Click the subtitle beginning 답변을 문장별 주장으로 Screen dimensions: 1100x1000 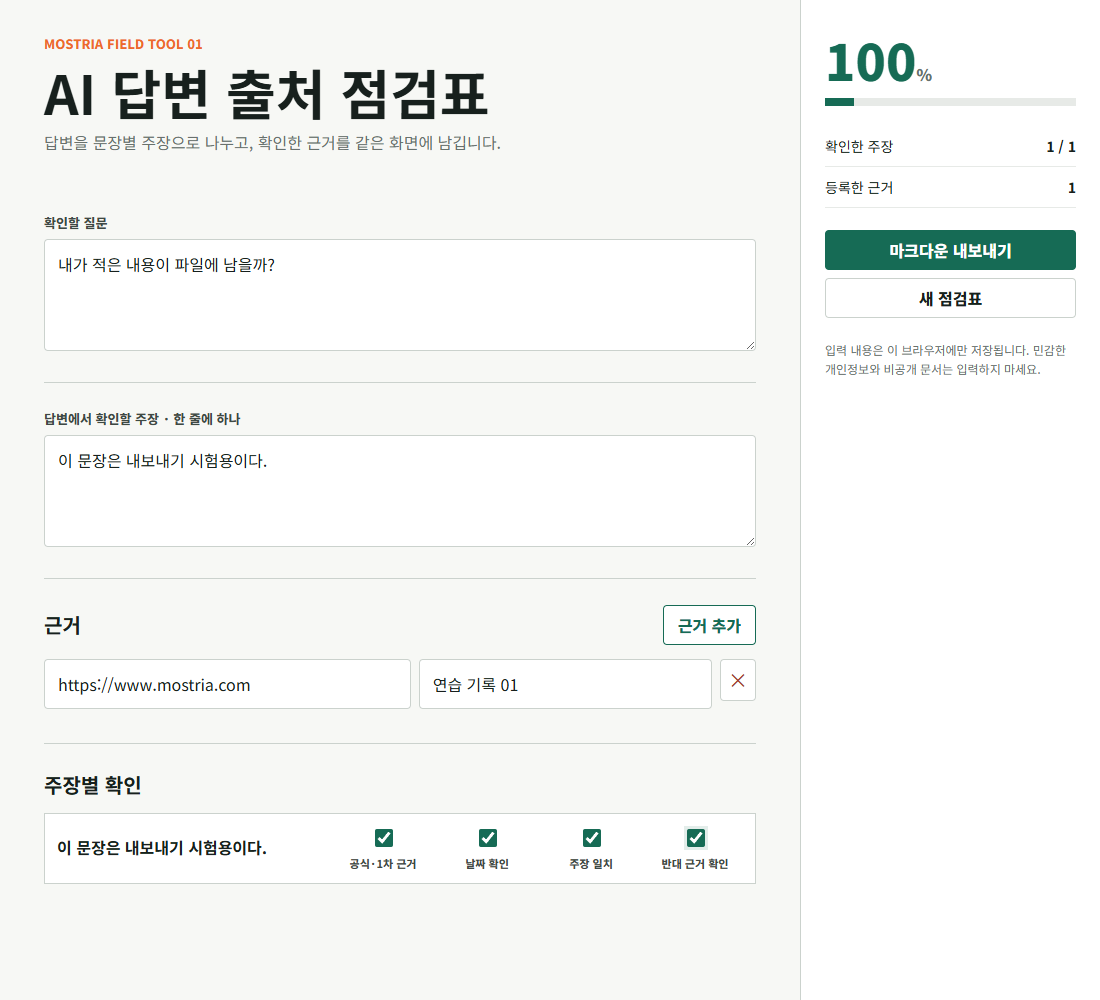point(272,143)
